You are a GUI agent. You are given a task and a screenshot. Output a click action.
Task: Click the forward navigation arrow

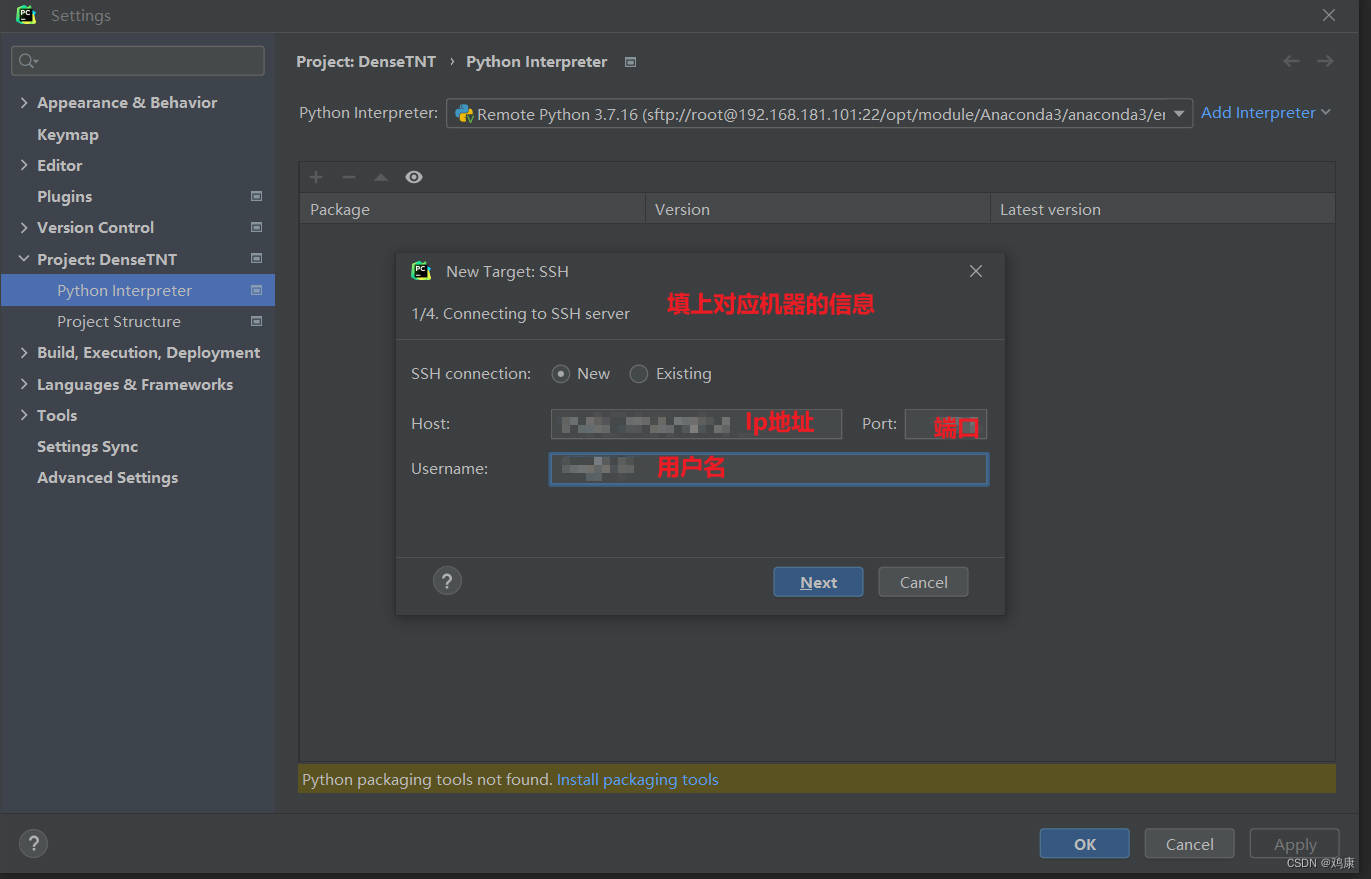coord(1325,61)
